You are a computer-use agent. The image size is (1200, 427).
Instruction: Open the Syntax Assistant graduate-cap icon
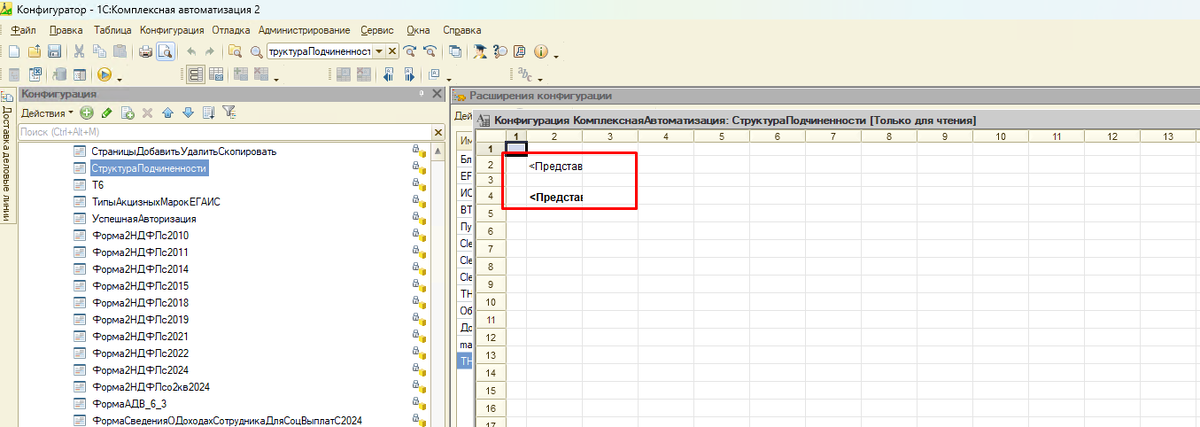(x=480, y=51)
